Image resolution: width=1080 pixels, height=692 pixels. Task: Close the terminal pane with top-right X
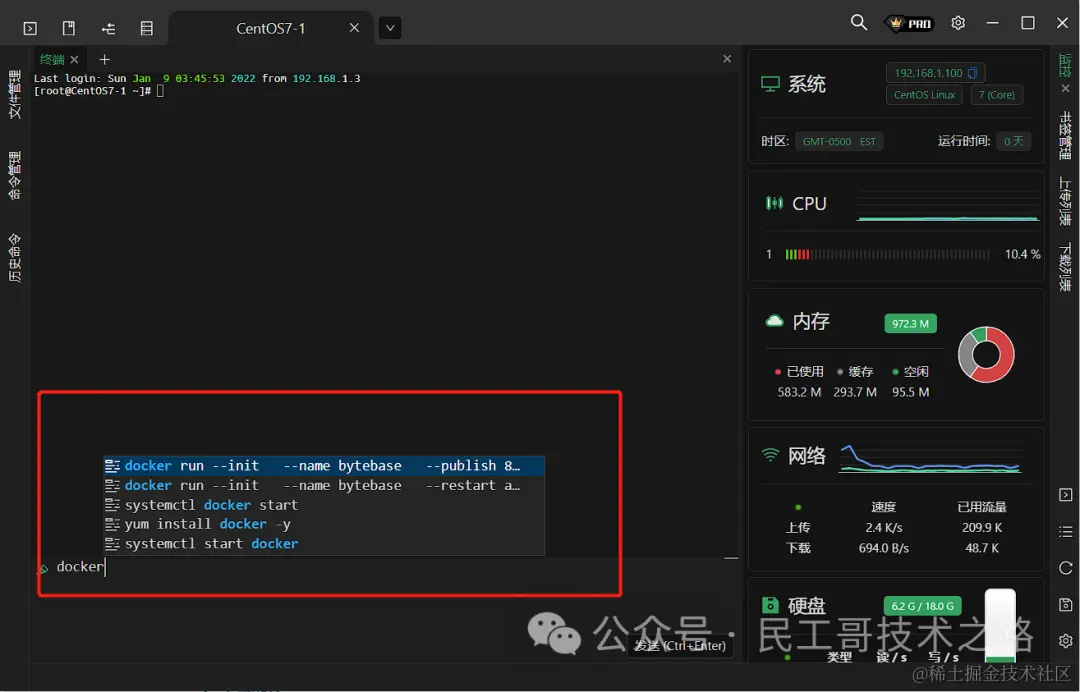click(x=727, y=59)
